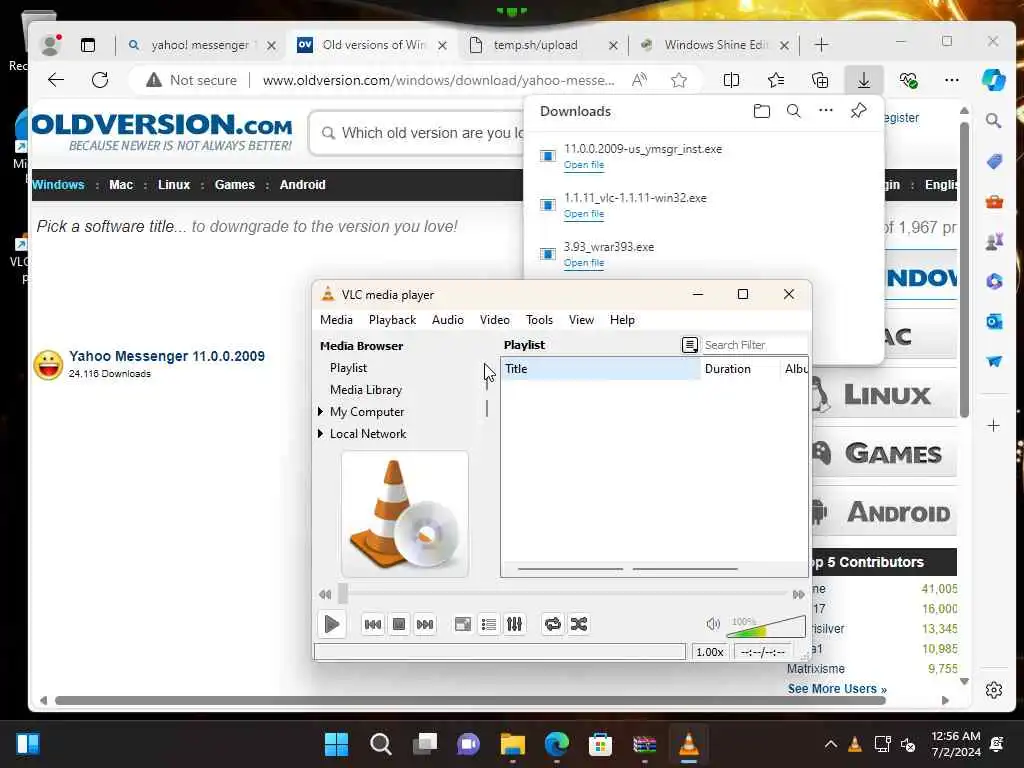Image resolution: width=1024 pixels, height=768 pixels.
Task: Click VLC slower playback arrows icon
Action: 325,594
